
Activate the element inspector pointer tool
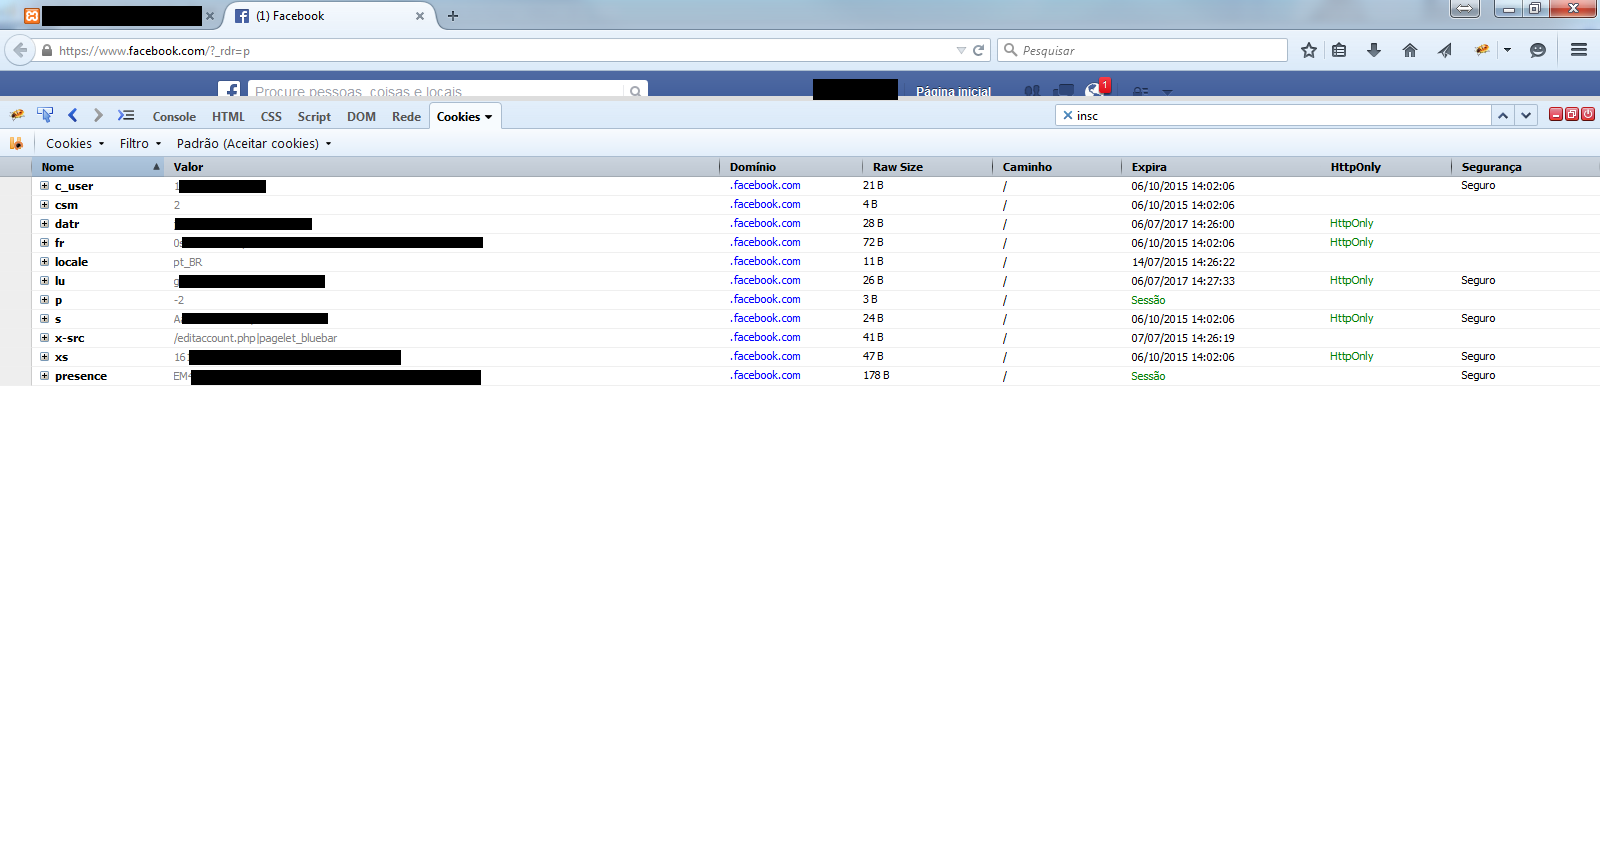click(x=45, y=116)
